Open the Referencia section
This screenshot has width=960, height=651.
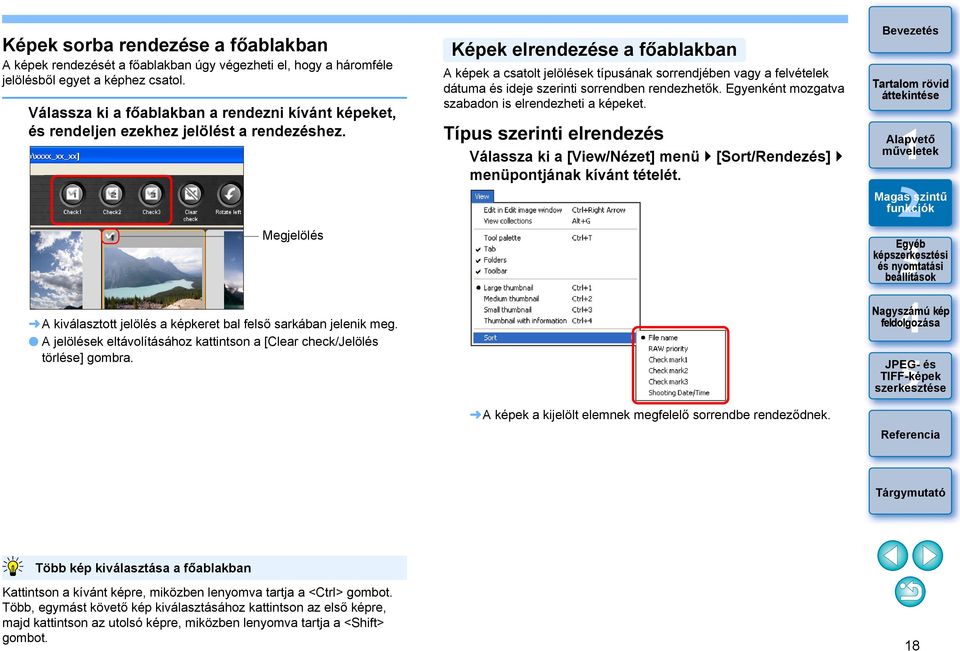[910, 434]
